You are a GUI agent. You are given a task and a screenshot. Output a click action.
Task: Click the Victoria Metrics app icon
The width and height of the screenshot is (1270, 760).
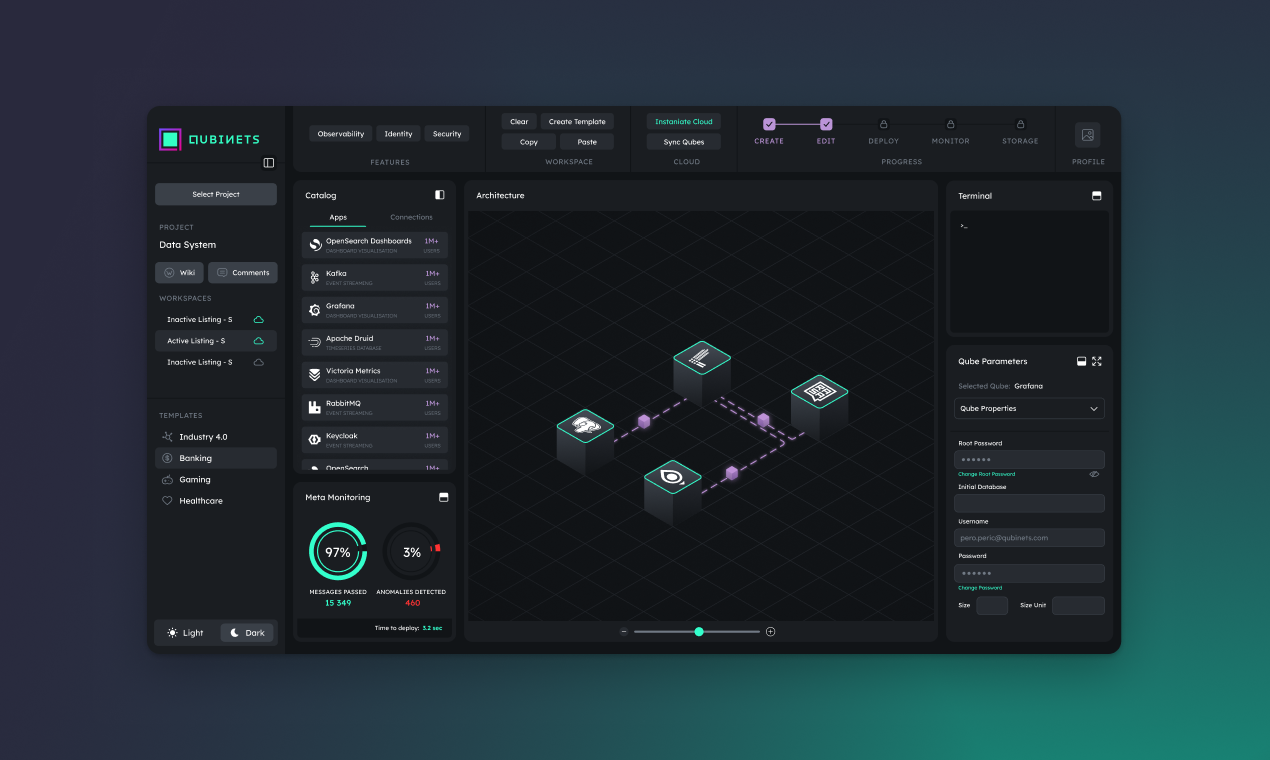[x=315, y=374]
